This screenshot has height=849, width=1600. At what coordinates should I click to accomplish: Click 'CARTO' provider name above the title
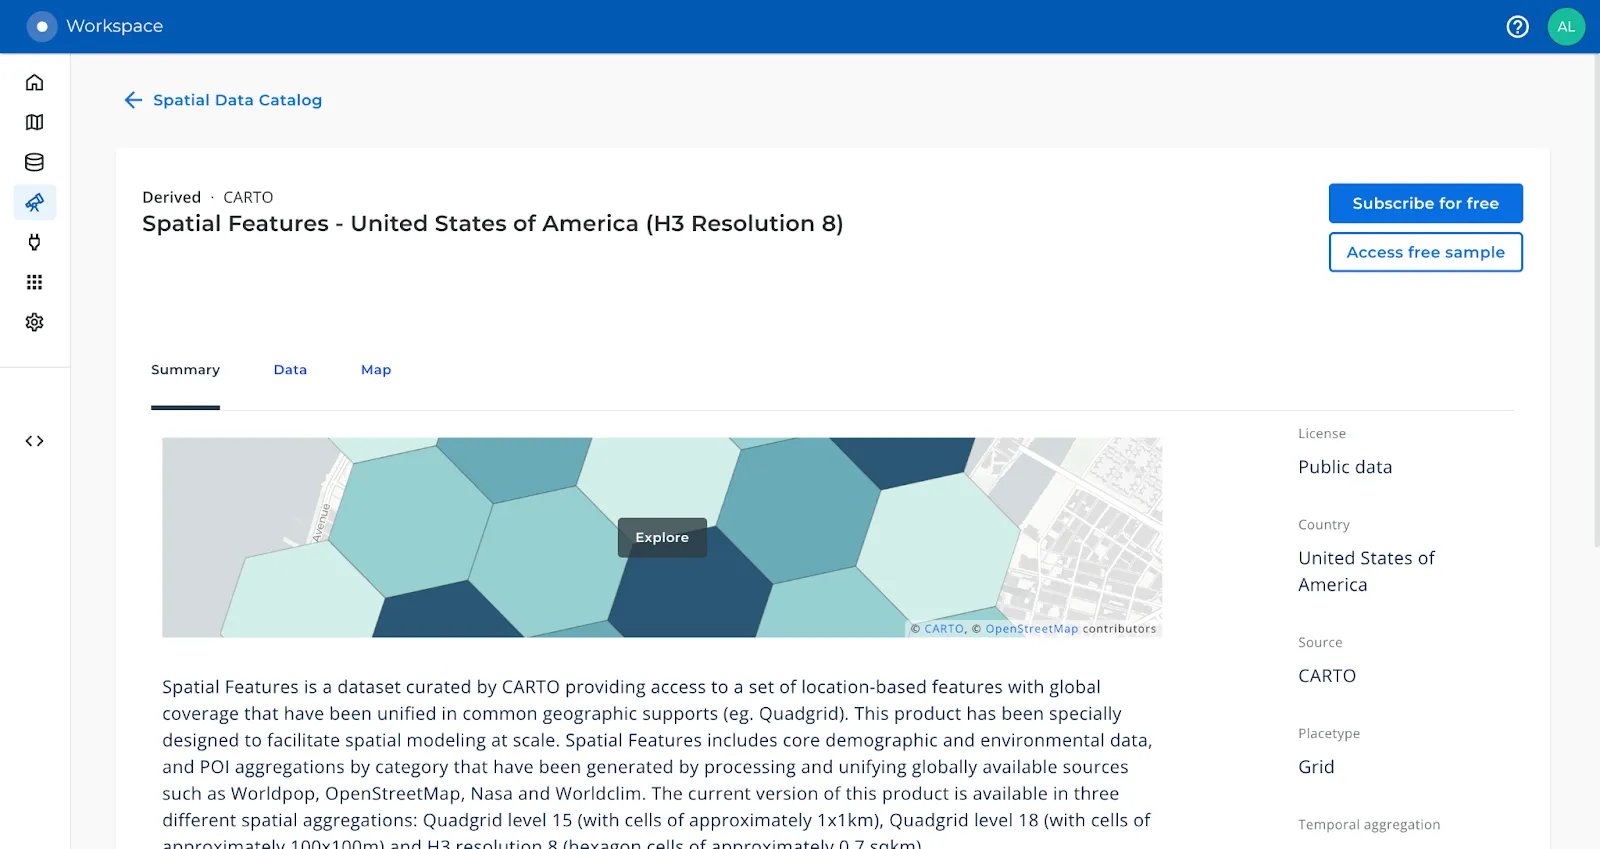(248, 197)
